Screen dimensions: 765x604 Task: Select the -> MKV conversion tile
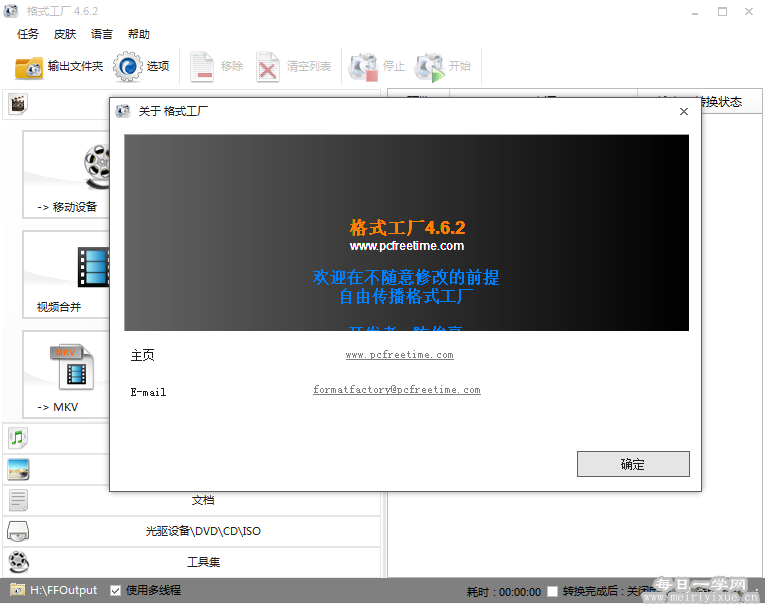point(66,375)
